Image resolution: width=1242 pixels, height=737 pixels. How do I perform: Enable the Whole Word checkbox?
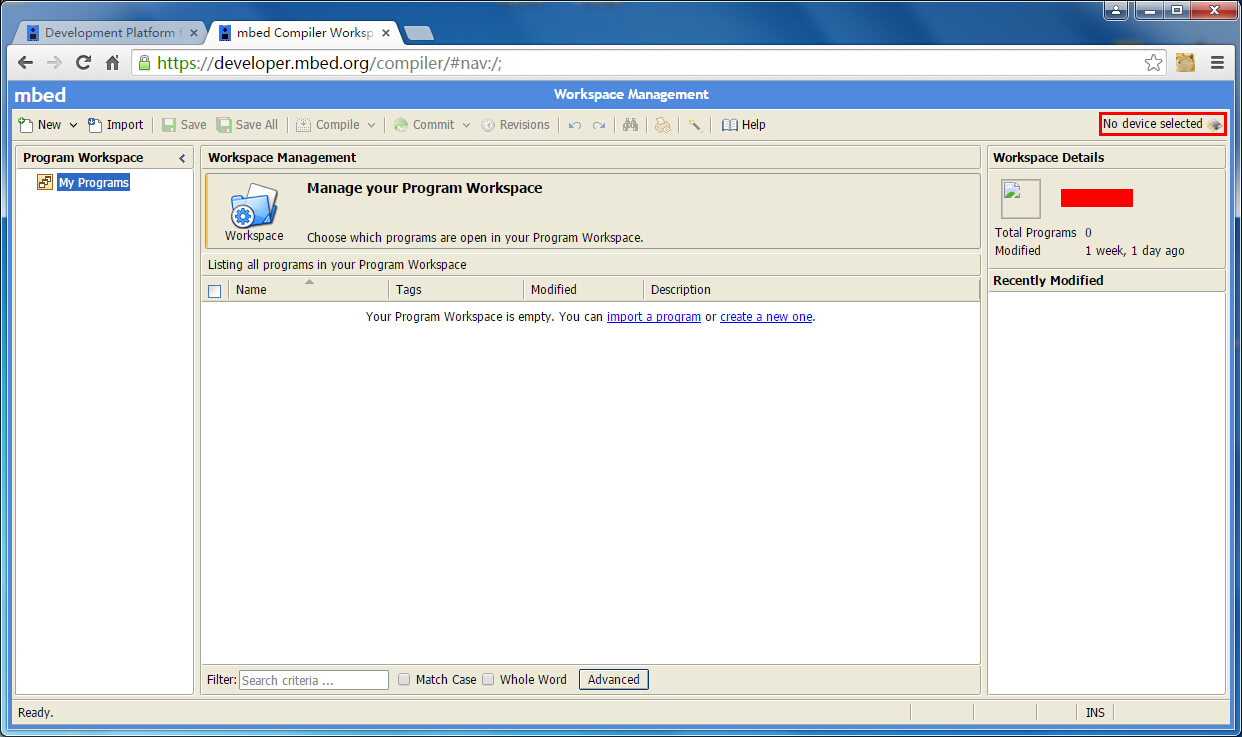click(x=488, y=679)
